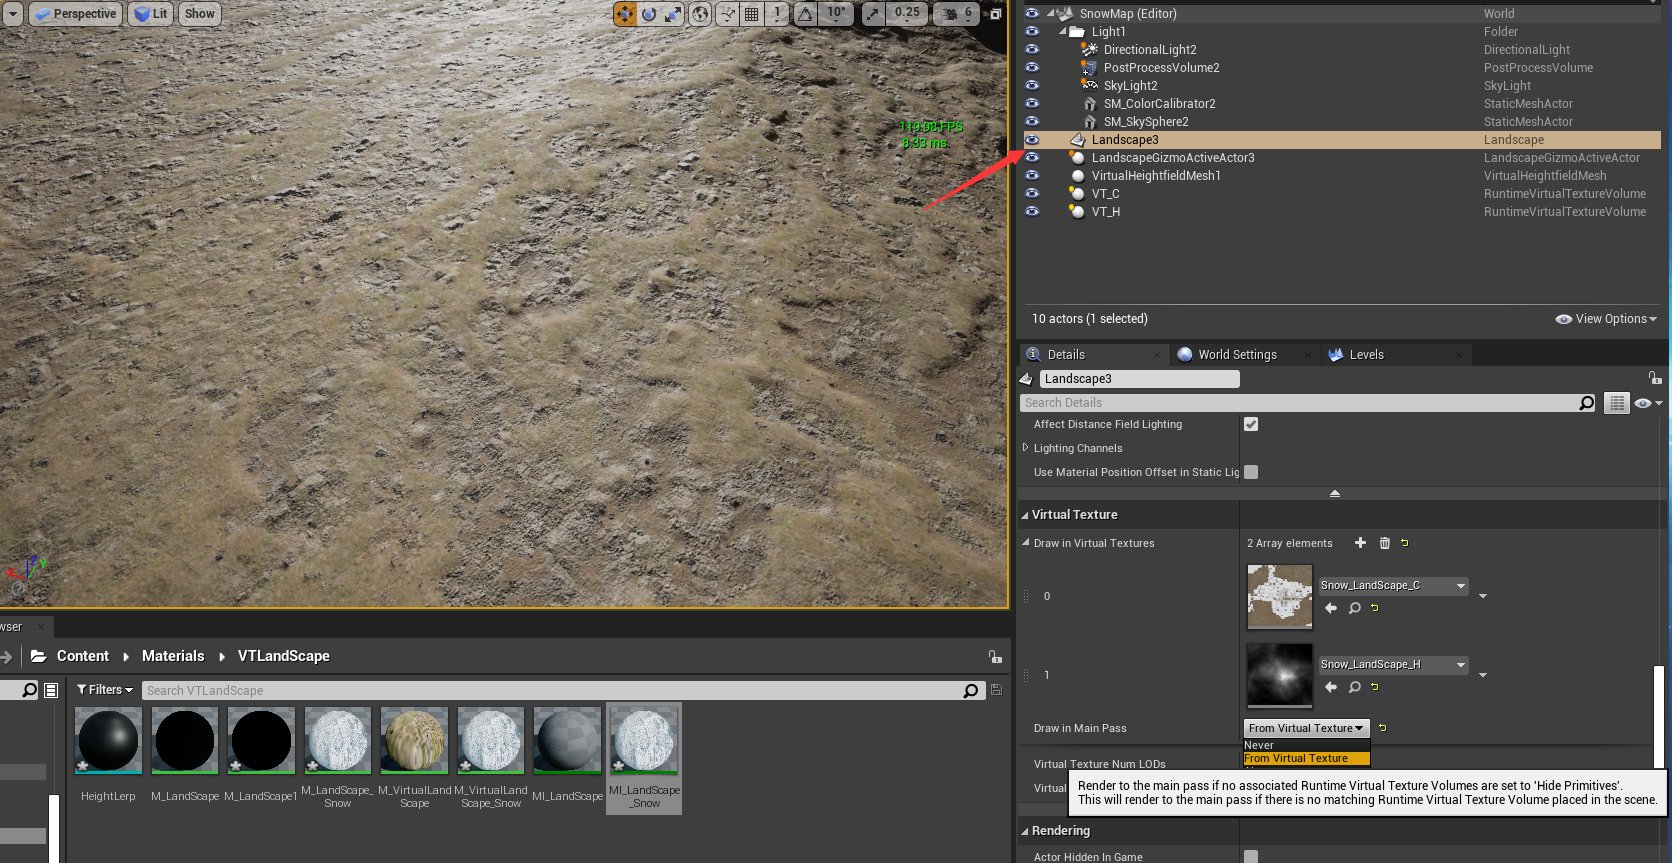Click the Lit view mode button
Viewport: 1672px width, 863px height.
point(151,14)
